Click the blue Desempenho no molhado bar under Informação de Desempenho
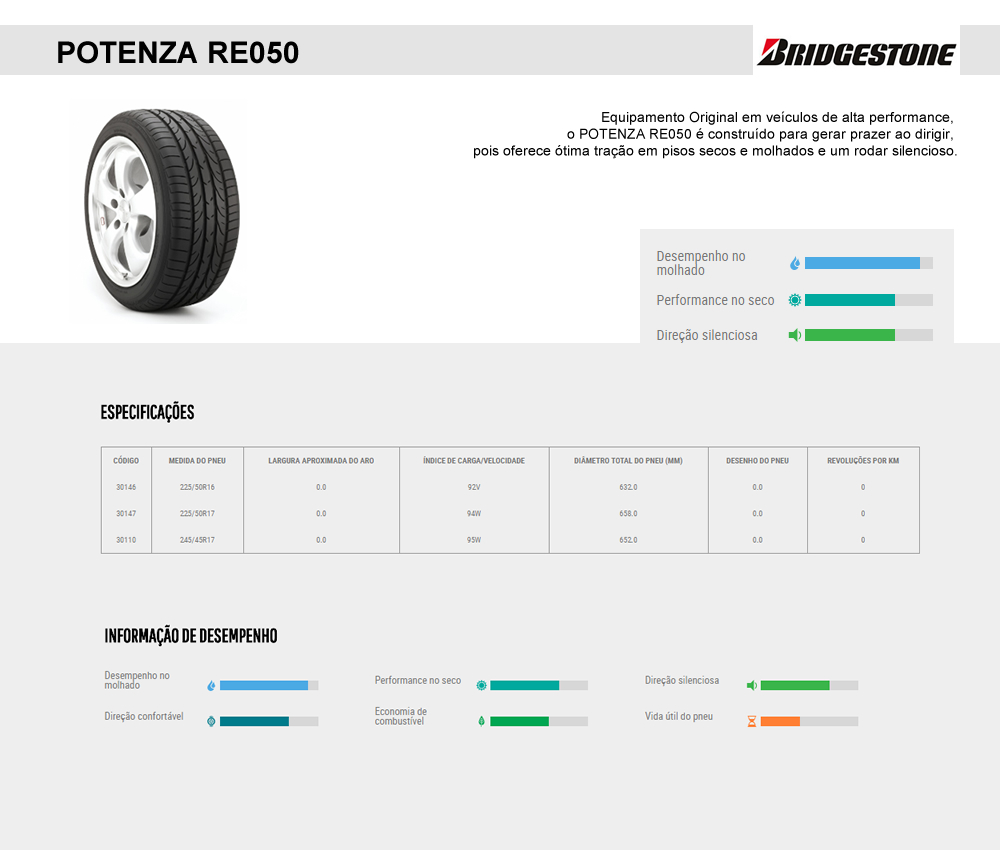1000x850 pixels. pos(269,685)
